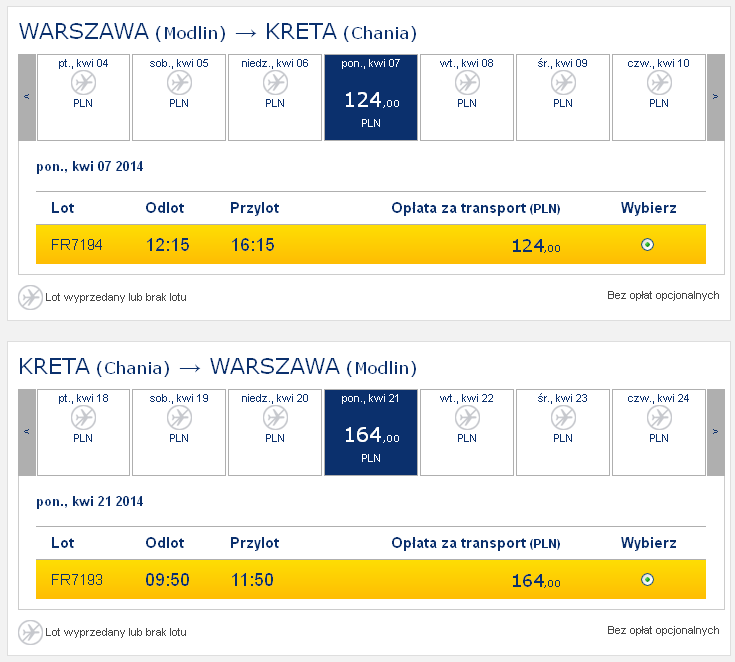Image resolution: width=735 pixels, height=662 pixels.
Task: Click the sold-out icon on pt., kwi 18
Action: [x=83, y=418]
